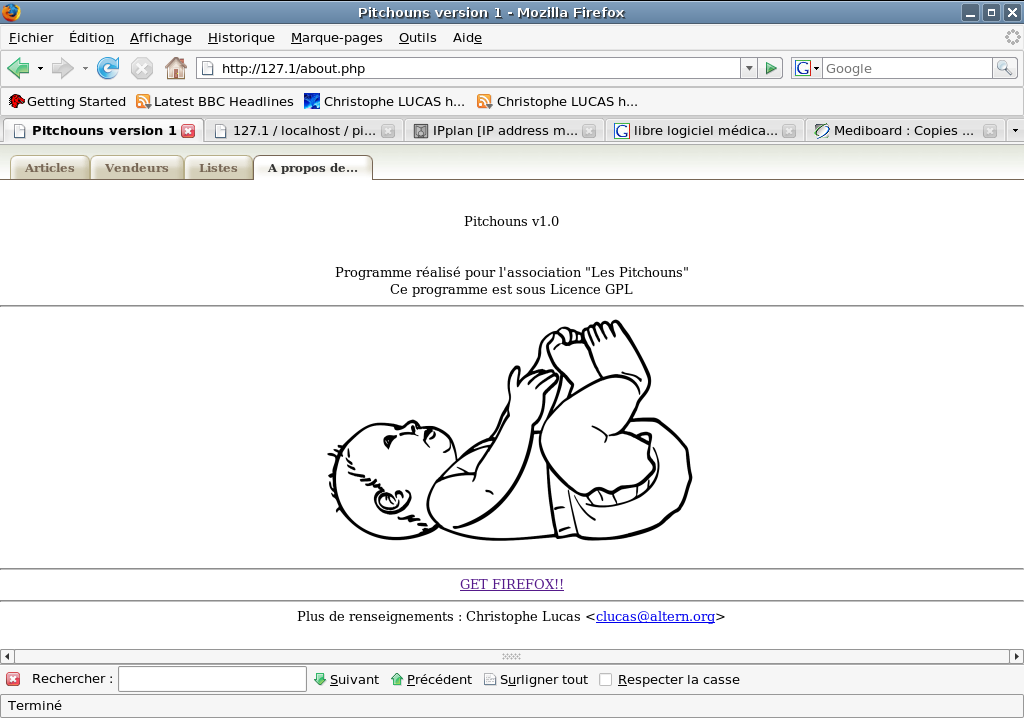1024x718 pixels.
Task: Enable Respecter la casse checkbox
Action: click(605, 680)
